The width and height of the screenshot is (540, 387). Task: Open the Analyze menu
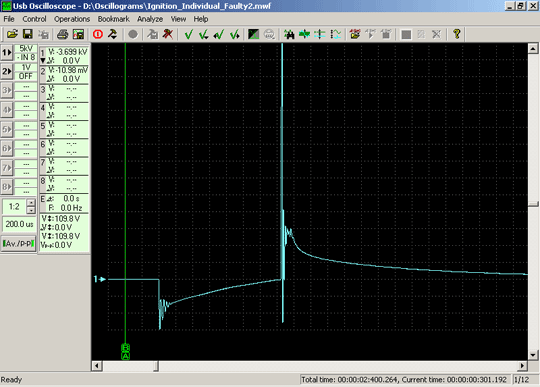pyautogui.click(x=150, y=19)
